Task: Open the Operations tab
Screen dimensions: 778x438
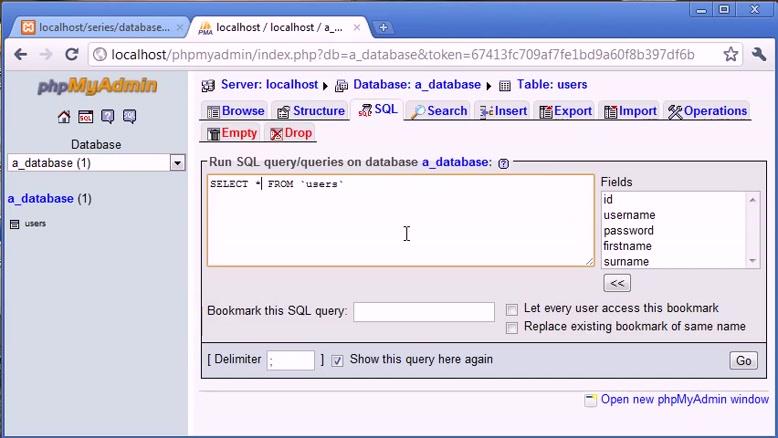Action: pos(708,111)
